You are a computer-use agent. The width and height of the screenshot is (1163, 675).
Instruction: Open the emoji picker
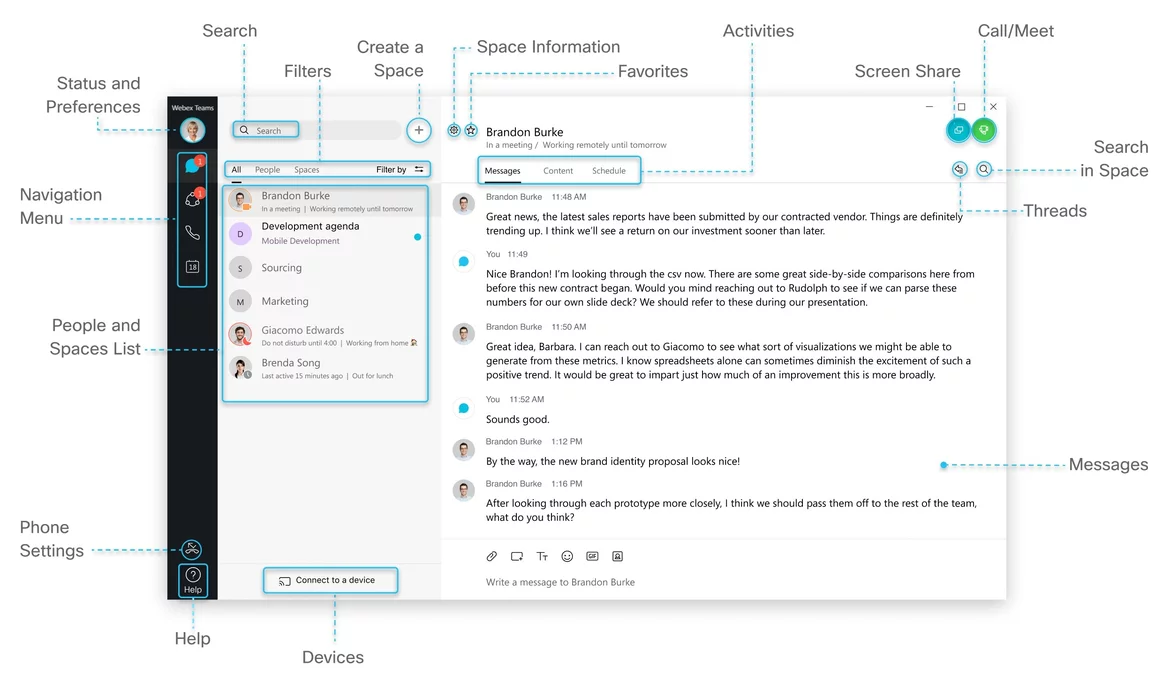tap(567, 556)
